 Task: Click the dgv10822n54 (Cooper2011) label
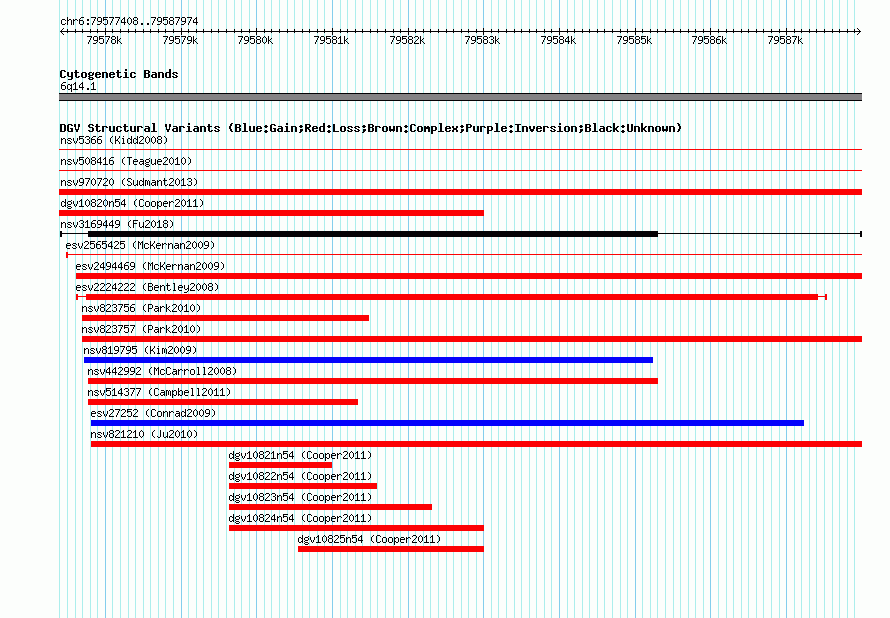pos(300,476)
